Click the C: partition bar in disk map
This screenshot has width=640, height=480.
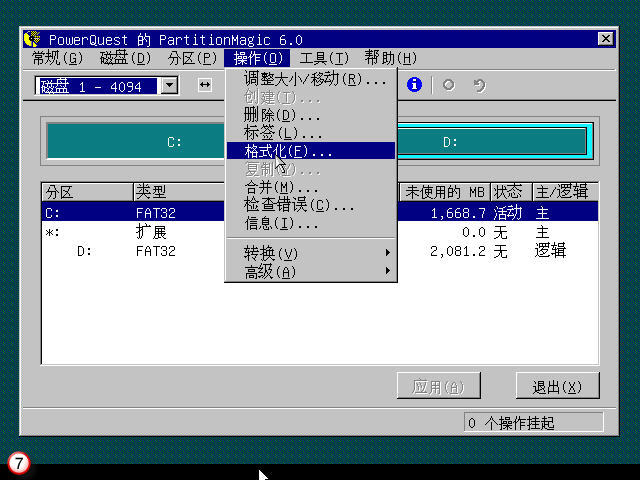coord(136,141)
